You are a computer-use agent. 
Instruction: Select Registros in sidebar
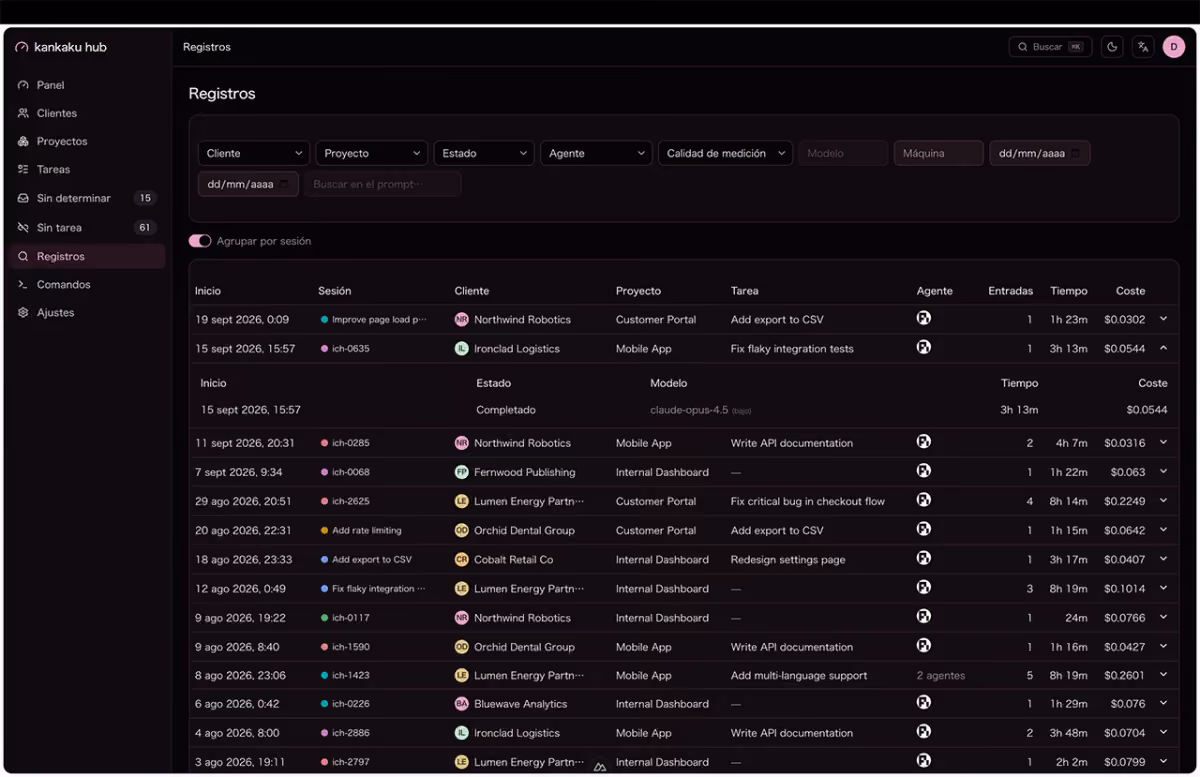(x=86, y=256)
